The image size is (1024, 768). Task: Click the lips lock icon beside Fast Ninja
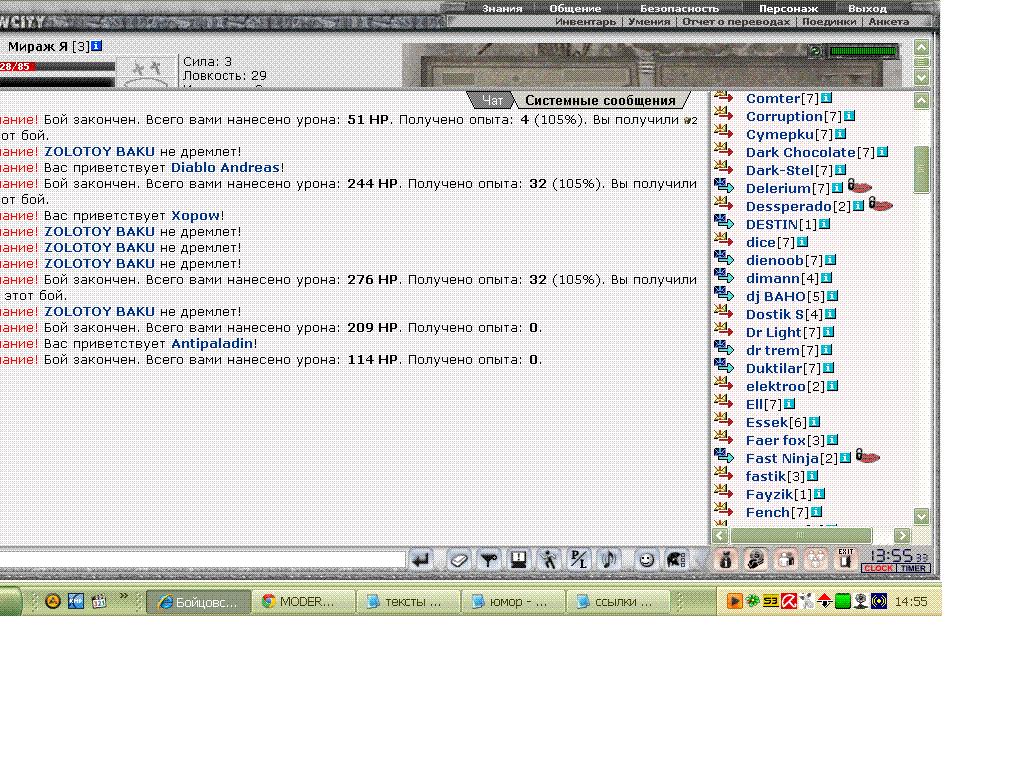click(x=867, y=456)
